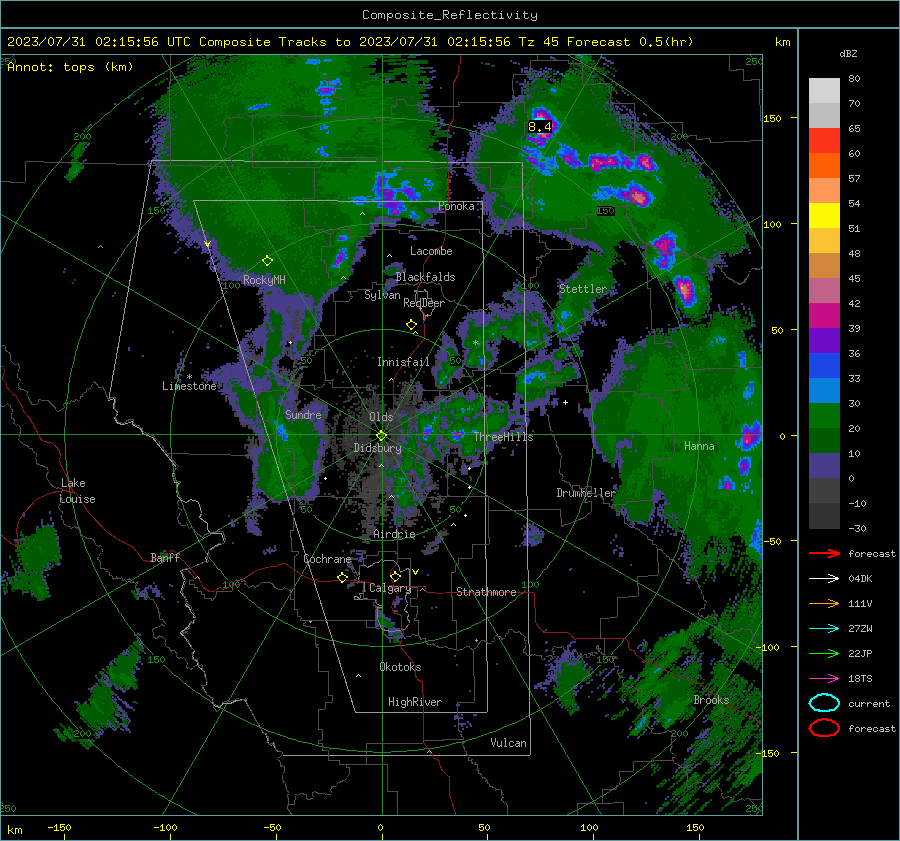The width and height of the screenshot is (900, 841).
Task: Click the Okotoks label
Action: pos(400,667)
